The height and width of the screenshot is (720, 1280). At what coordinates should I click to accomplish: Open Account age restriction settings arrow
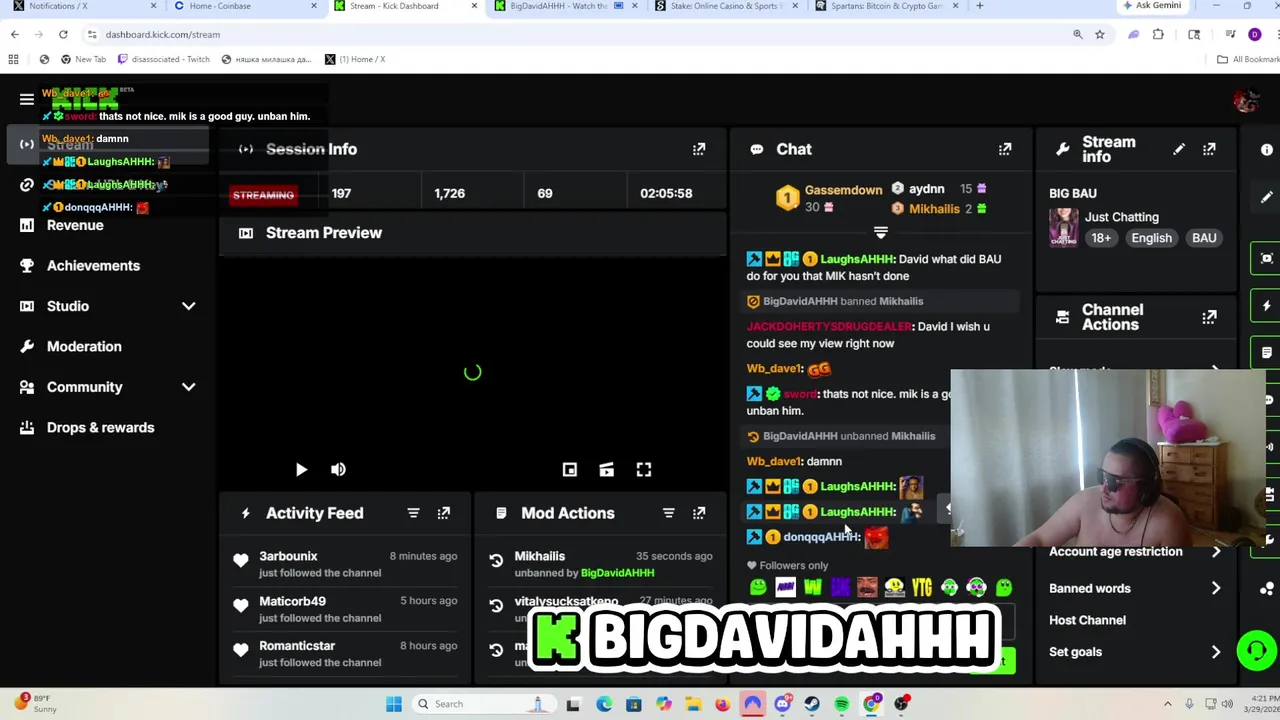click(1215, 552)
